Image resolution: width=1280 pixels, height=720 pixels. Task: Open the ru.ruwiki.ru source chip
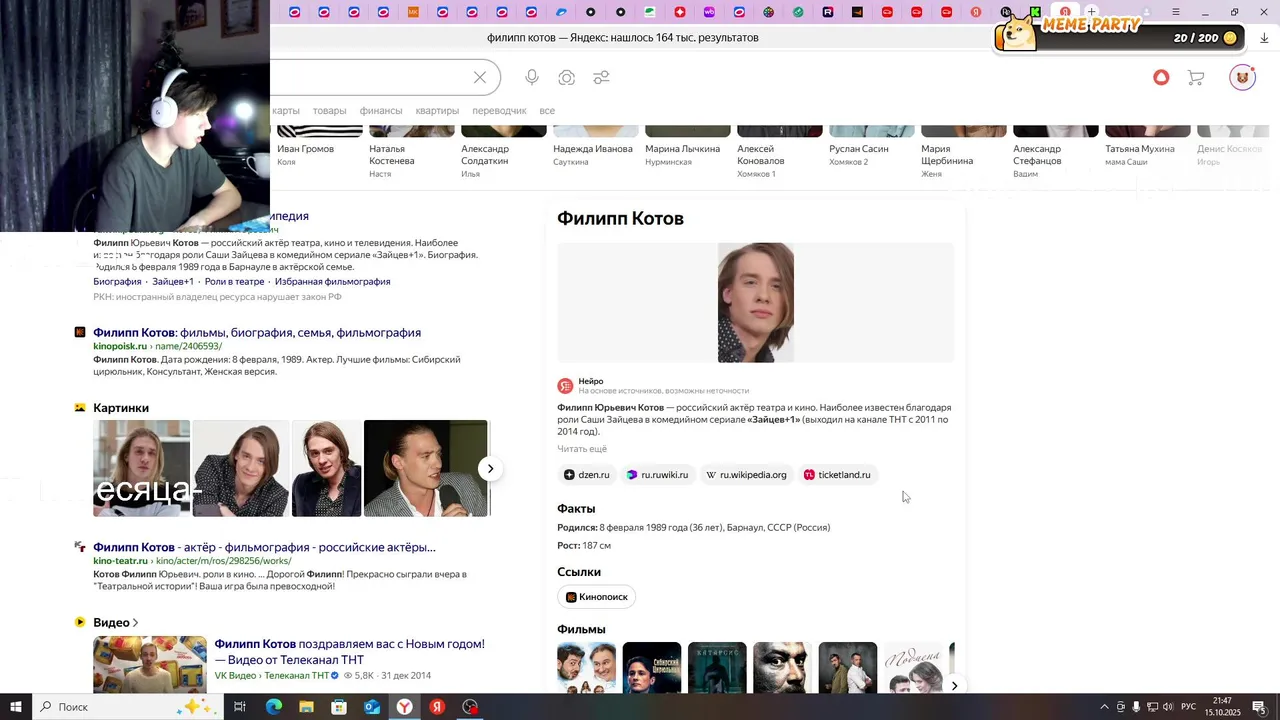point(657,475)
